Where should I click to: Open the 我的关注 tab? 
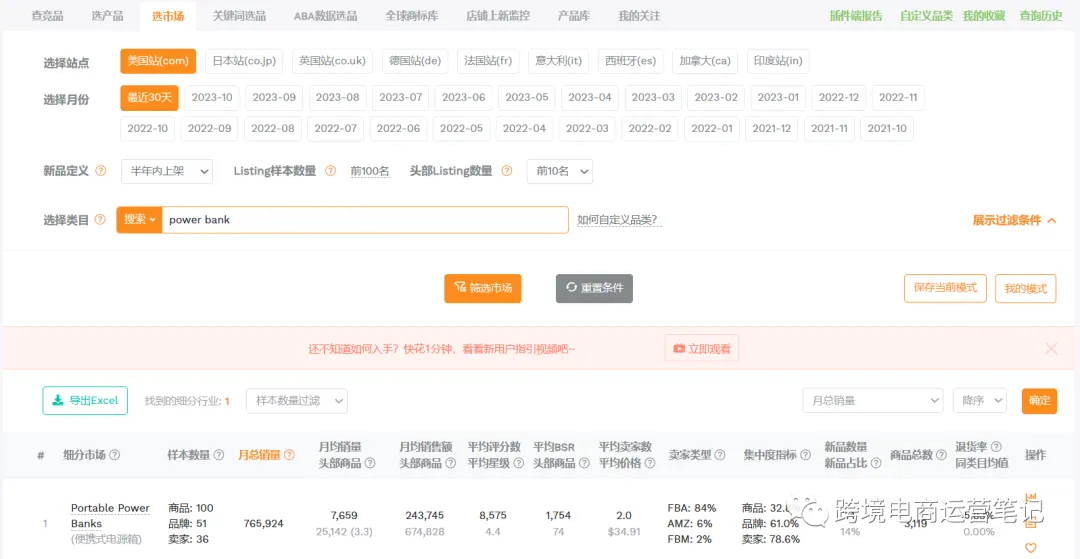pyautogui.click(x=639, y=16)
